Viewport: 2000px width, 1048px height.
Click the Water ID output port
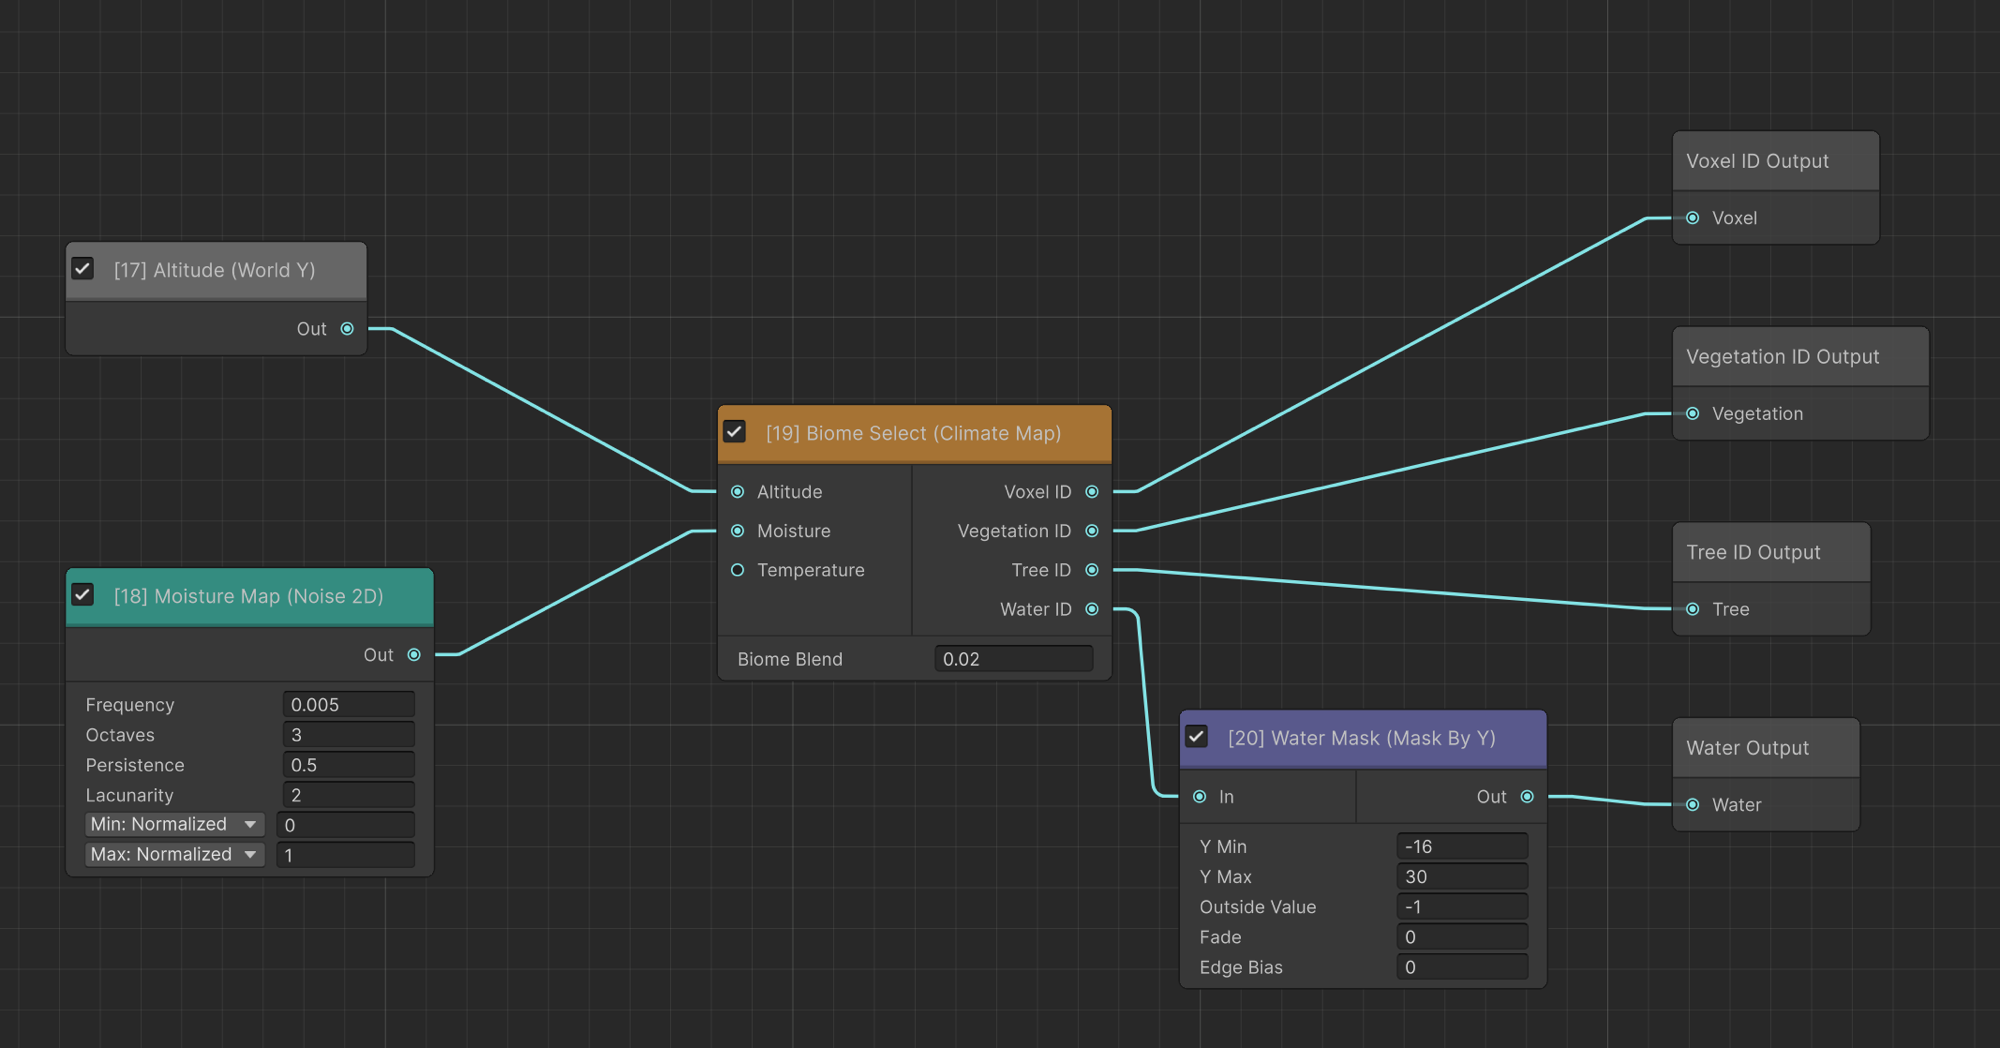[x=1092, y=609]
